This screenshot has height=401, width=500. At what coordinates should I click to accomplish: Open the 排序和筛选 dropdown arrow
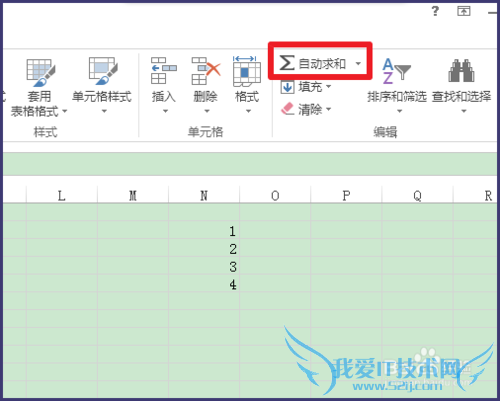point(399,111)
